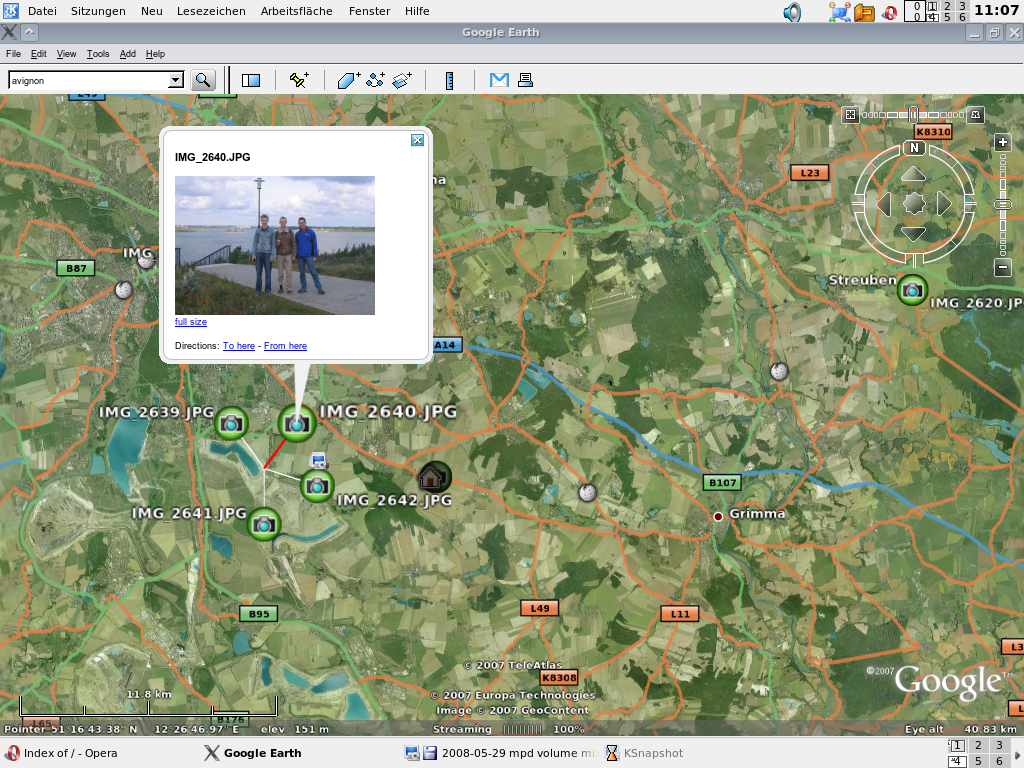Click the center star of navigation control
This screenshot has width=1024, height=768.
coord(914,204)
